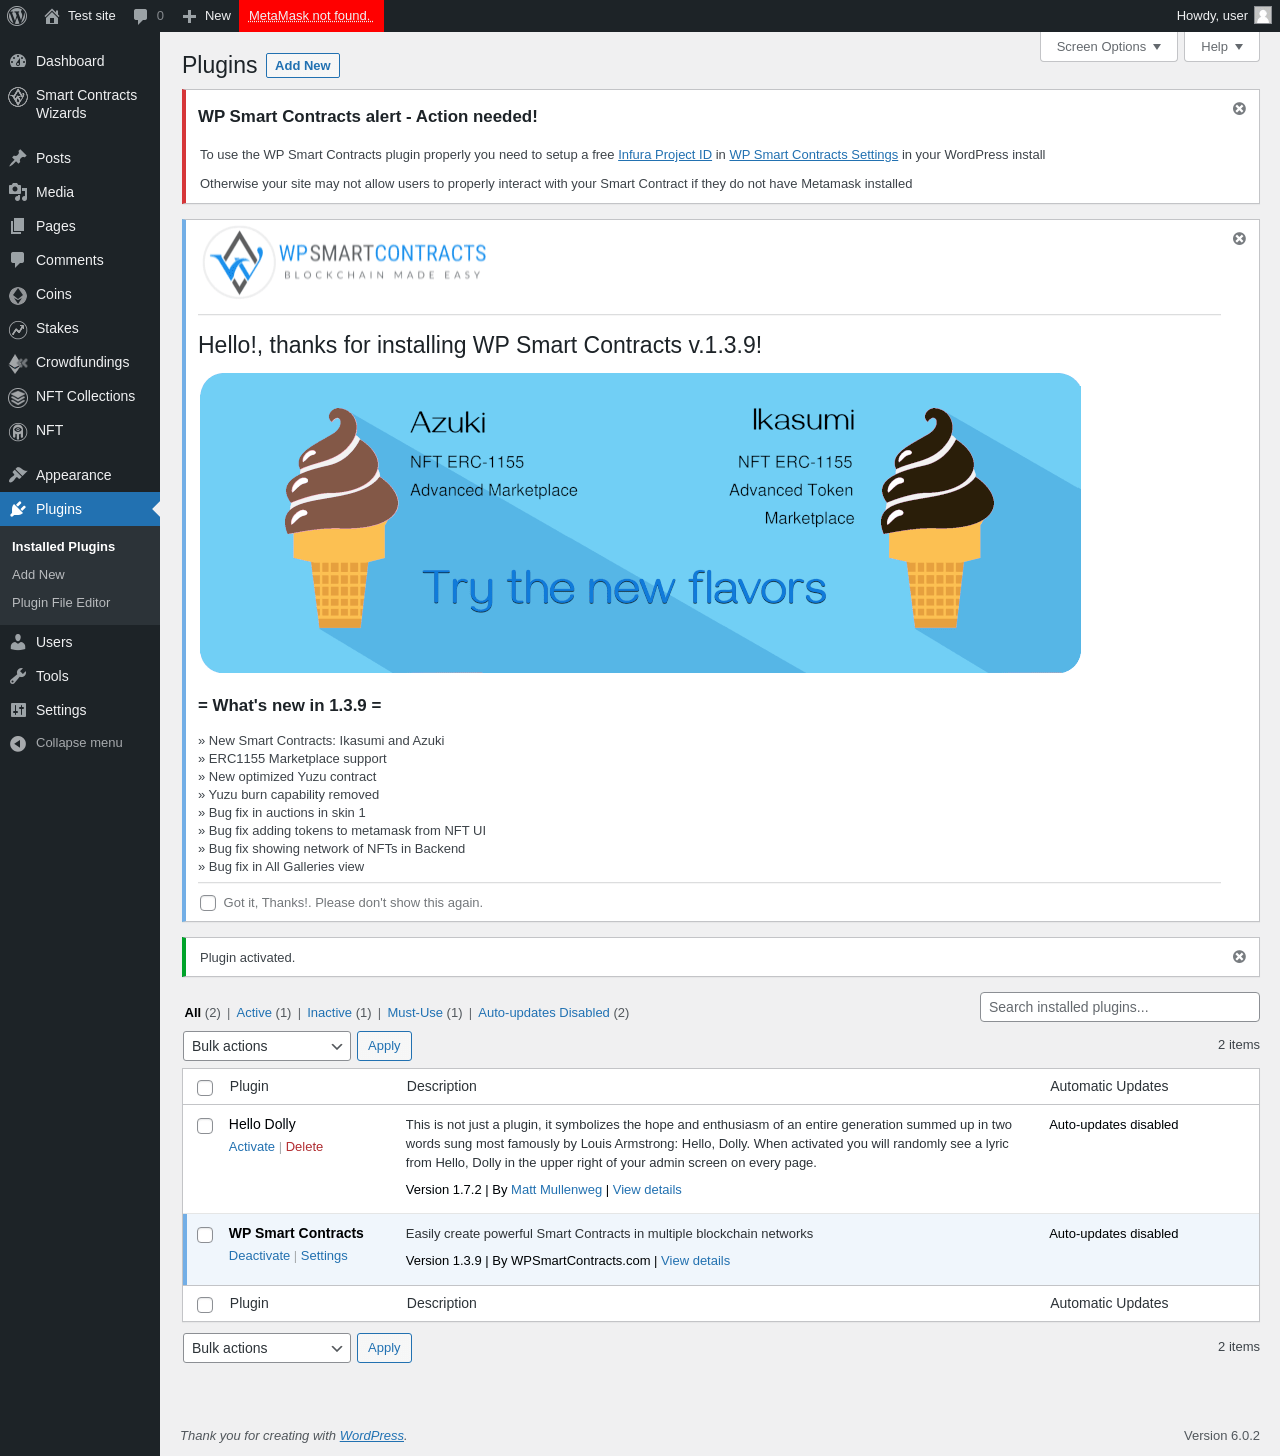The height and width of the screenshot is (1456, 1280).
Task: Open WP Smart Contracts Settings link in alert
Action: pyautogui.click(x=814, y=155)
